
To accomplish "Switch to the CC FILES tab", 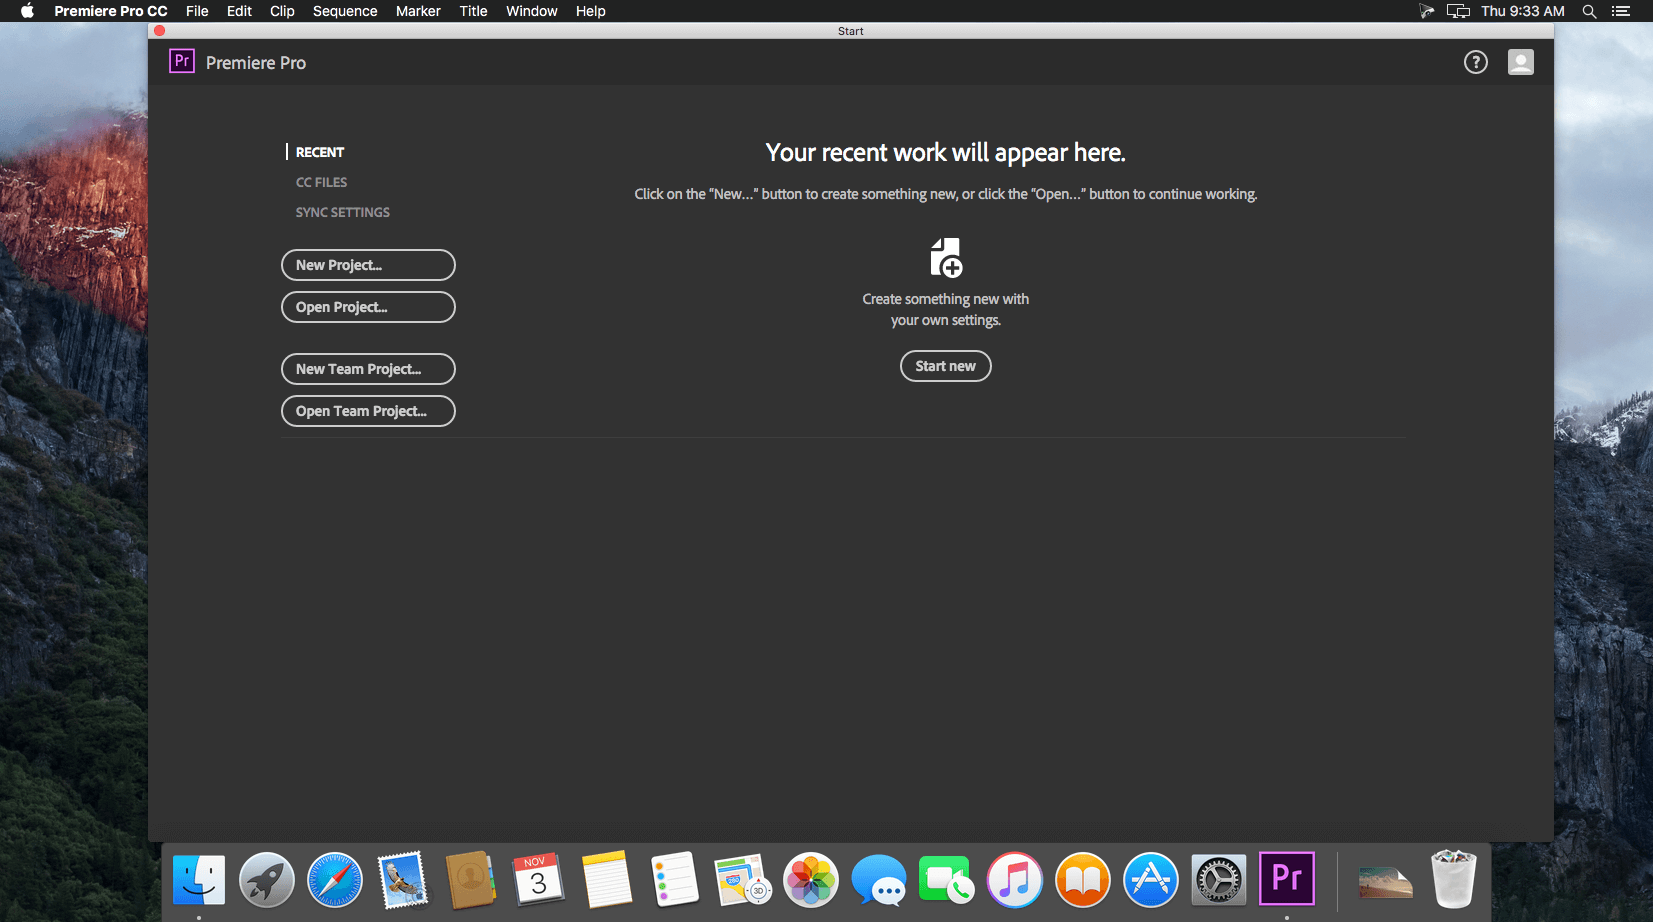I will point(321,182).
